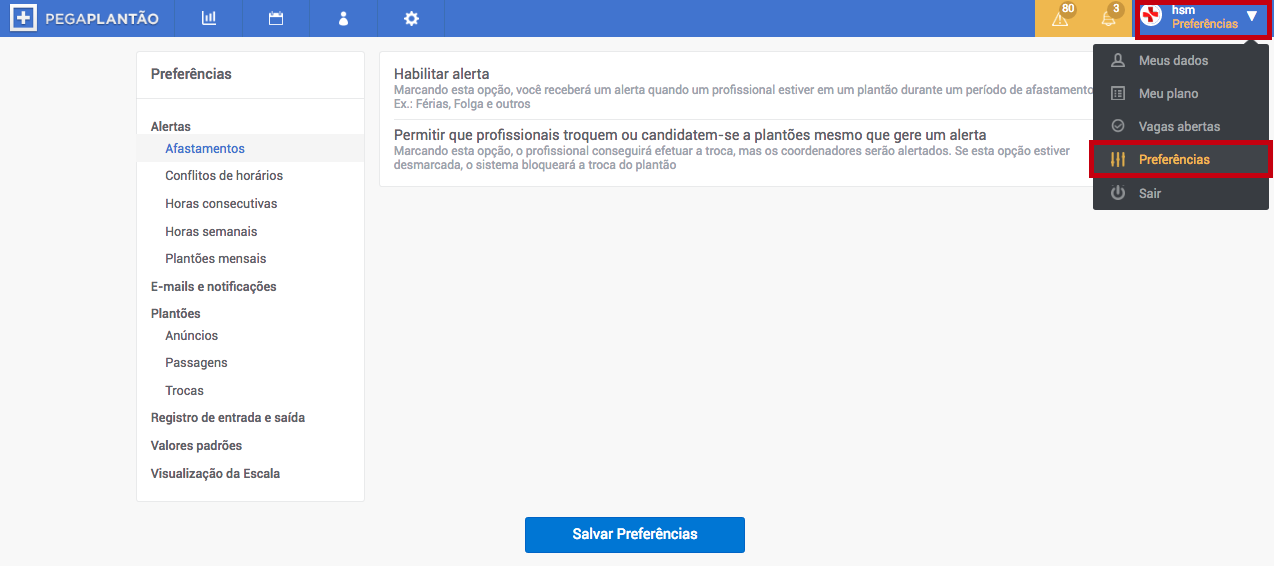Open the professionals person icon

coord(343,18)
